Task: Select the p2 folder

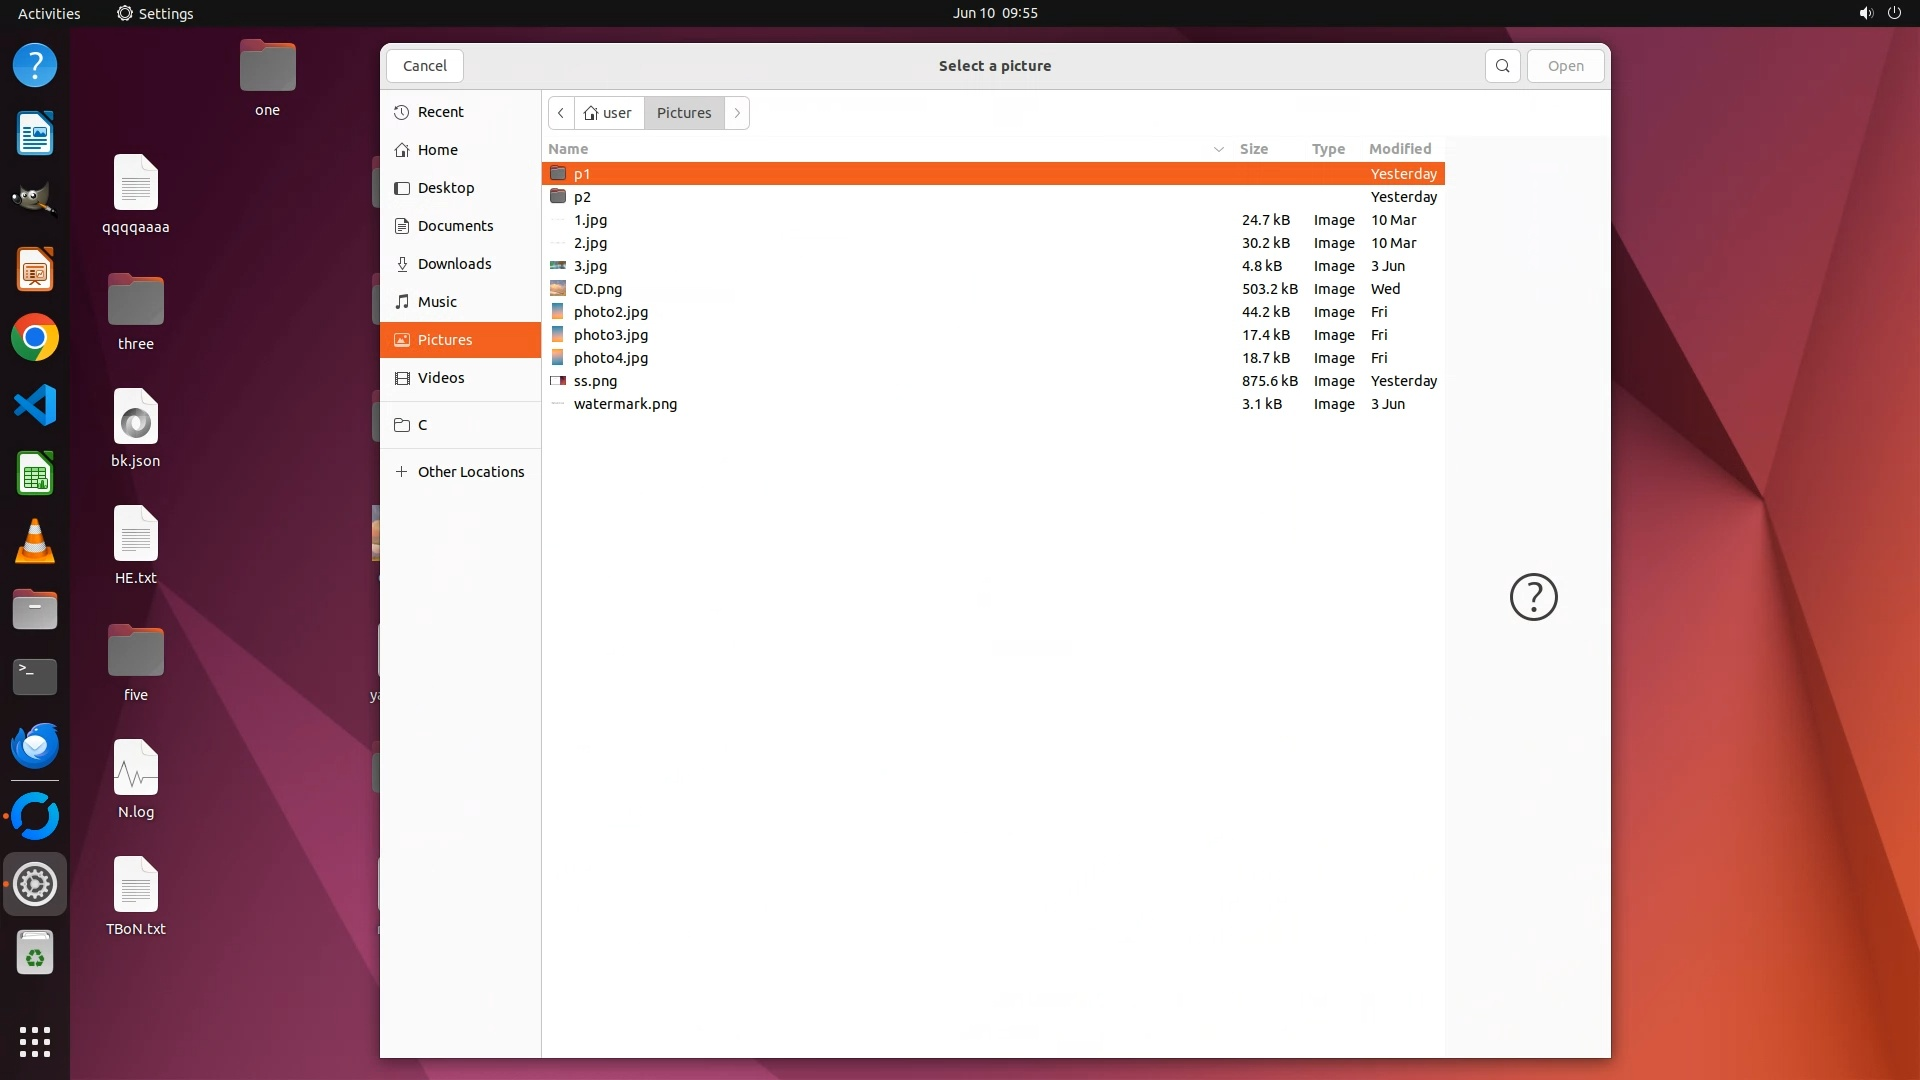Action: pyautogui.click(x=582, y=197)
